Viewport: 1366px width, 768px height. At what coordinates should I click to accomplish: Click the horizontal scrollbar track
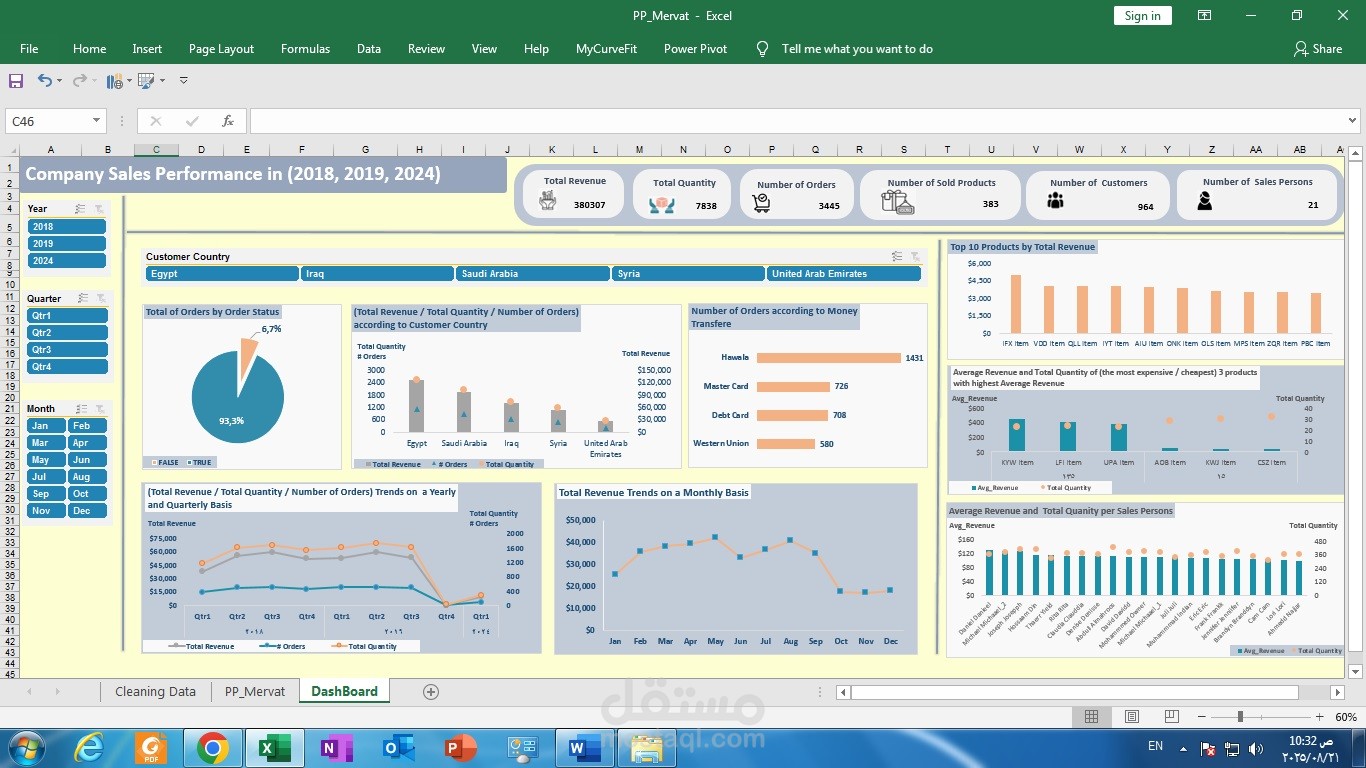[x=1075, y=692]
